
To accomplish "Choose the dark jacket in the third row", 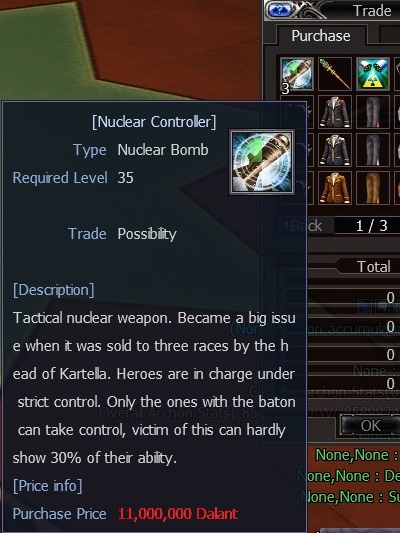I will (335, 150).
